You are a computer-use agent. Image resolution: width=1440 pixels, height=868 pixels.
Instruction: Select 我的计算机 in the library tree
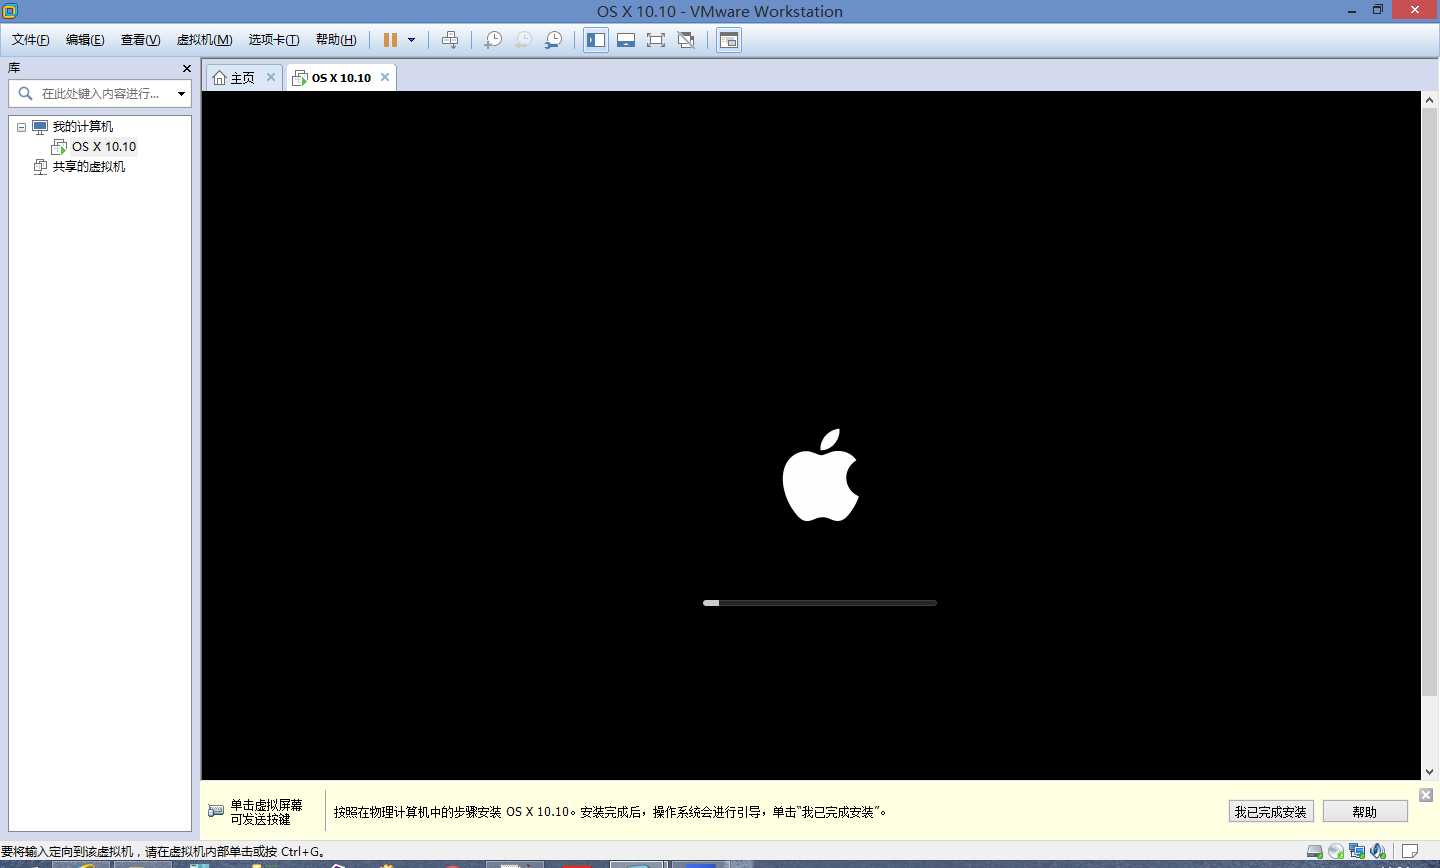[82, 127]
